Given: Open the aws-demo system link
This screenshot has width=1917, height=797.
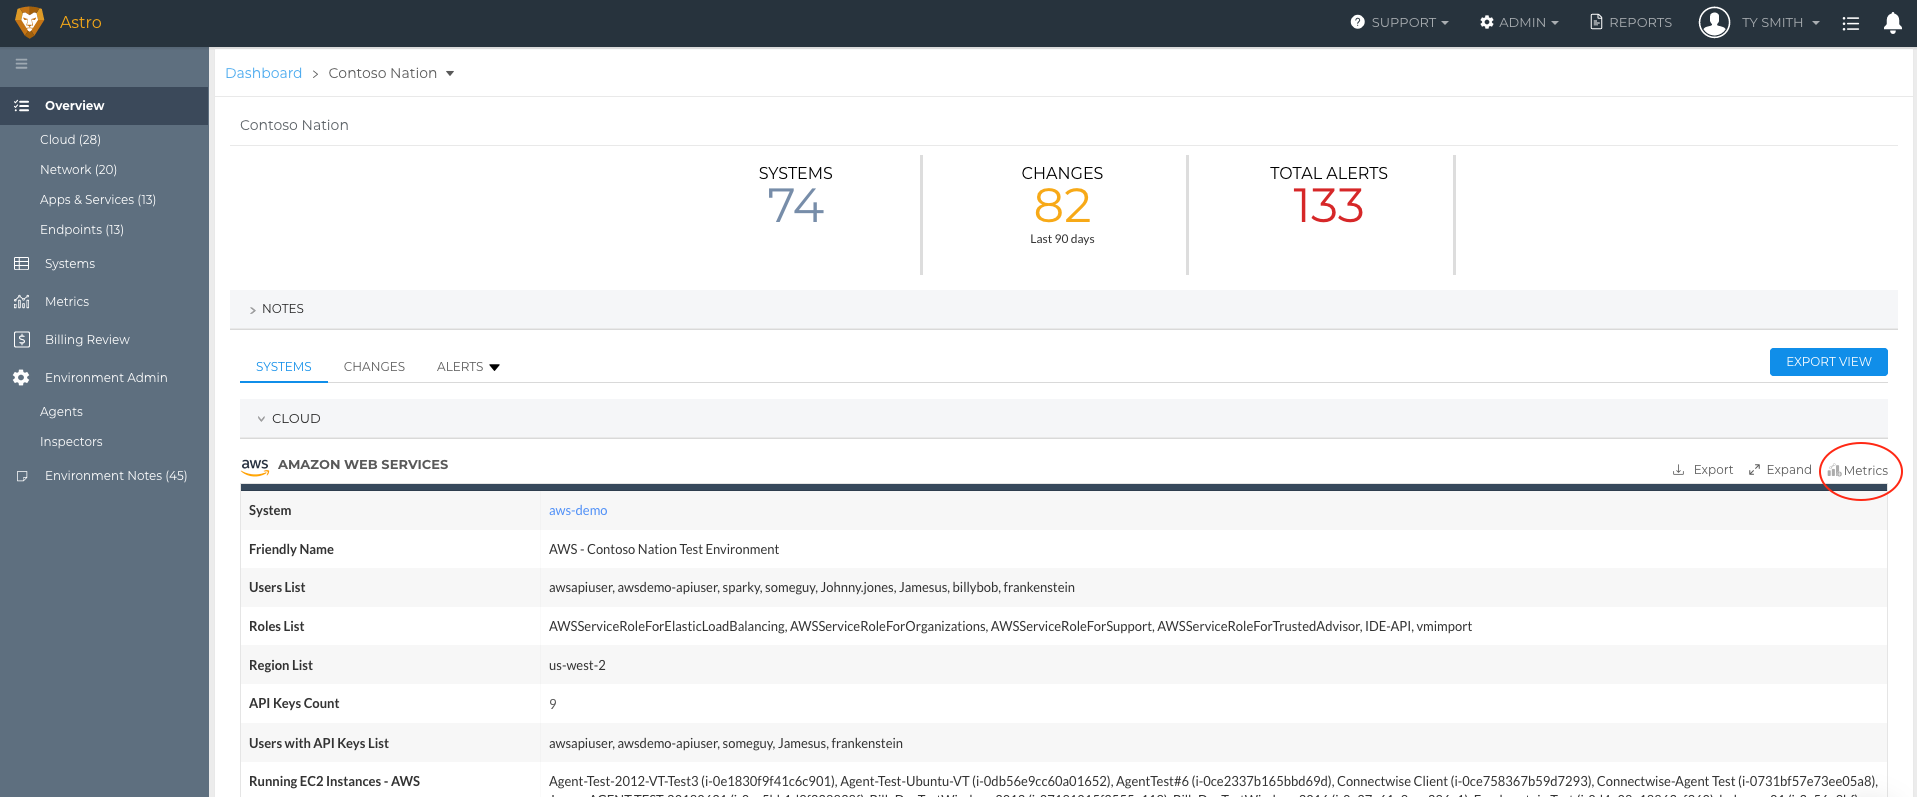Looking at the screenshot, I should click(x=578, y=511).
